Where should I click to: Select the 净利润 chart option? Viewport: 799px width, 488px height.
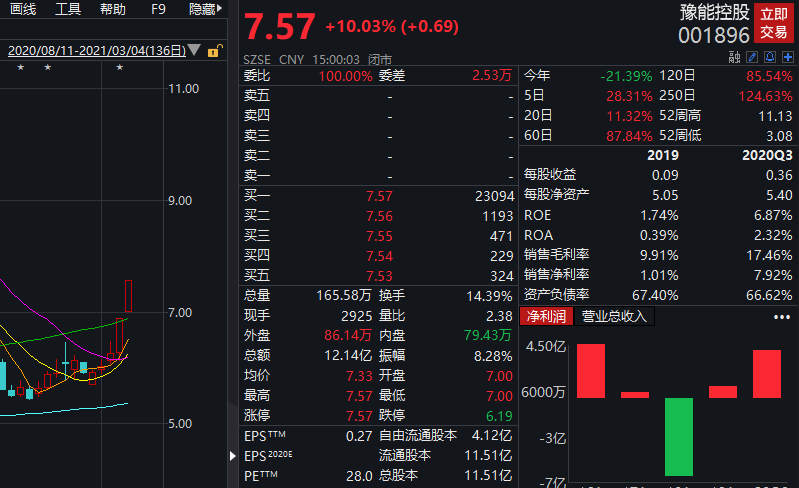tap(548, 317)
